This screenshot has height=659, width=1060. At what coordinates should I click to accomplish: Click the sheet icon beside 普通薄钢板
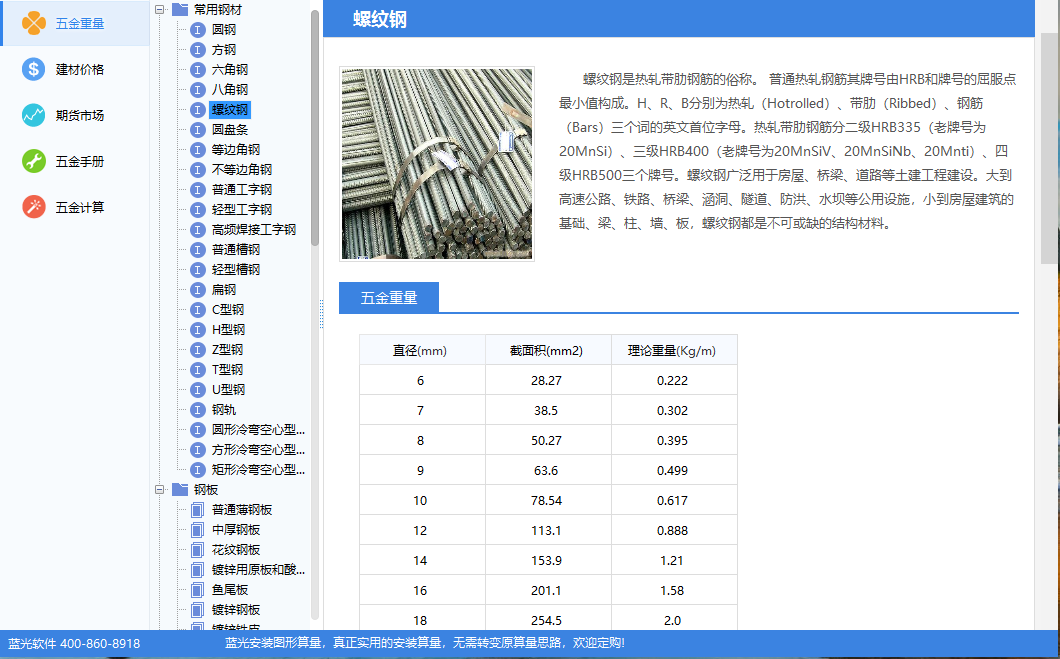197,510
